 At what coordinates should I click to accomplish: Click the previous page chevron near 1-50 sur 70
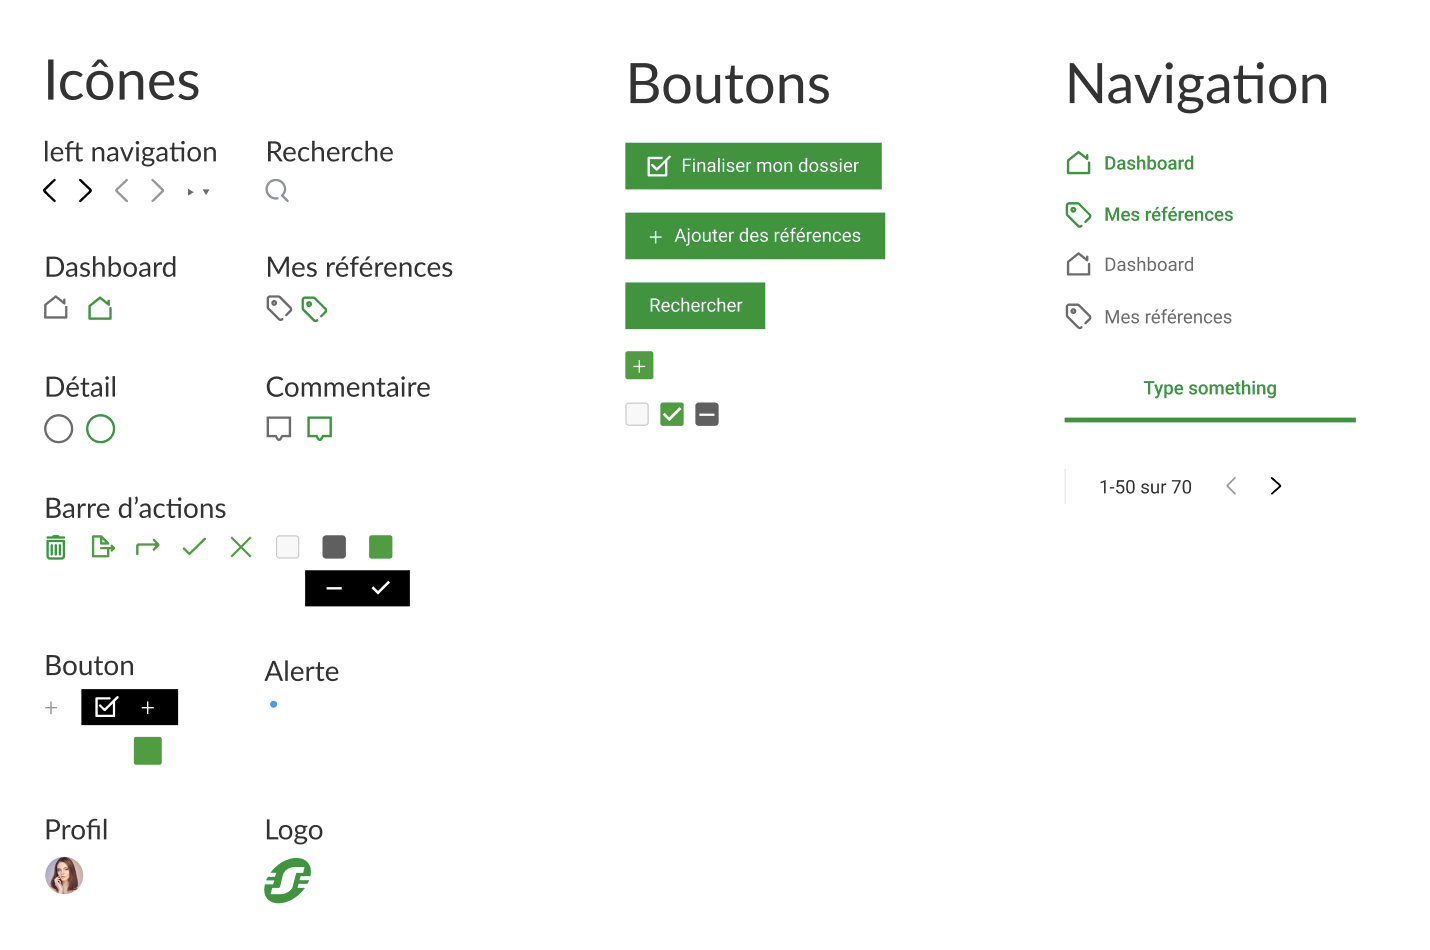pyautogui.click(x=1231, y=486)
